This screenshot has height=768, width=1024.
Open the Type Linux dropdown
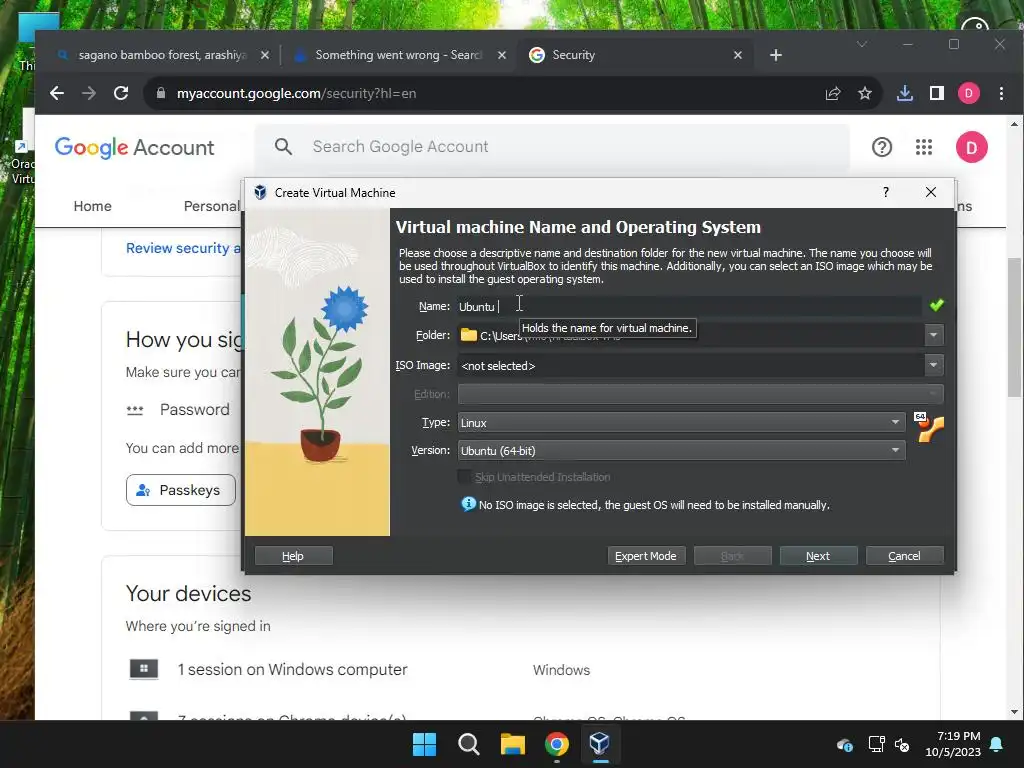(x=681, y=423)
